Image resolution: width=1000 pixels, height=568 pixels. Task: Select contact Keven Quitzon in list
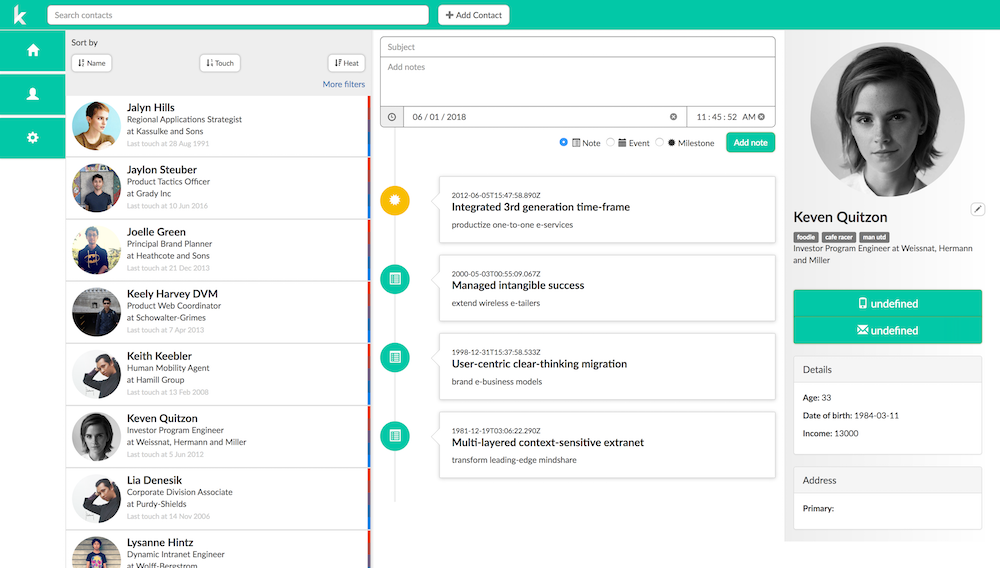[x=217, y=436]
